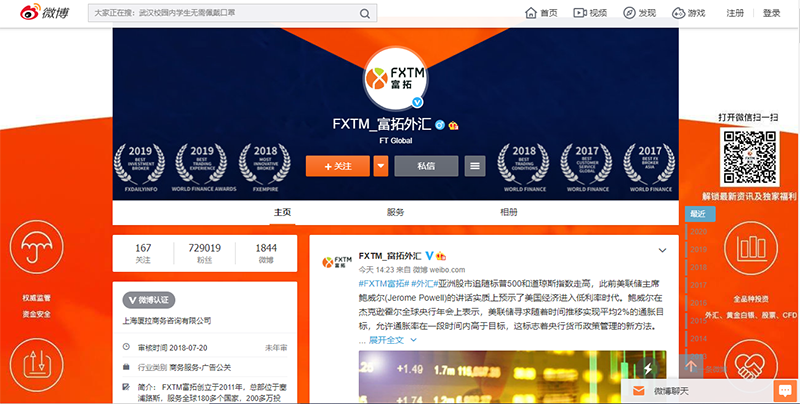800x404 pixels.
Task: Click the gender icon beside profile name
Action: pos(440,125)
